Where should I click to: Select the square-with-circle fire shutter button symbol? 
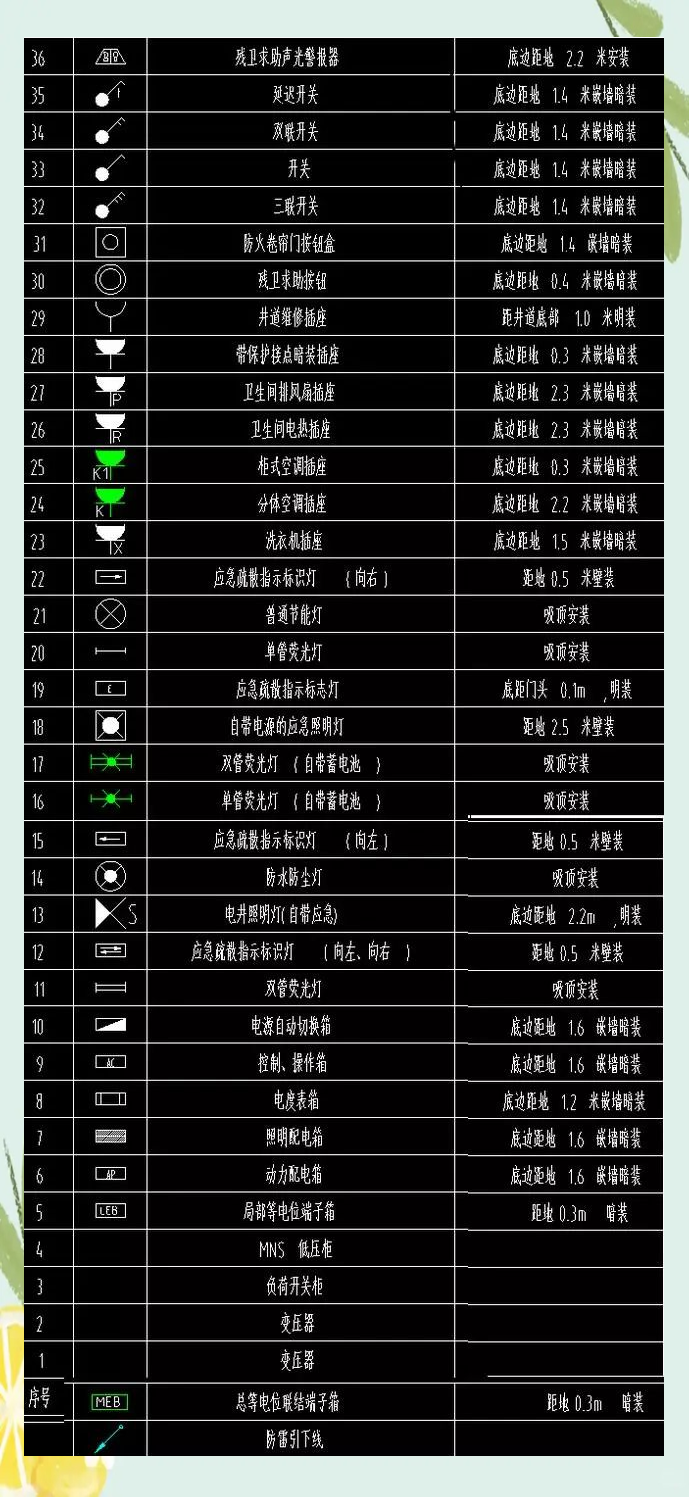pos(110,243)
